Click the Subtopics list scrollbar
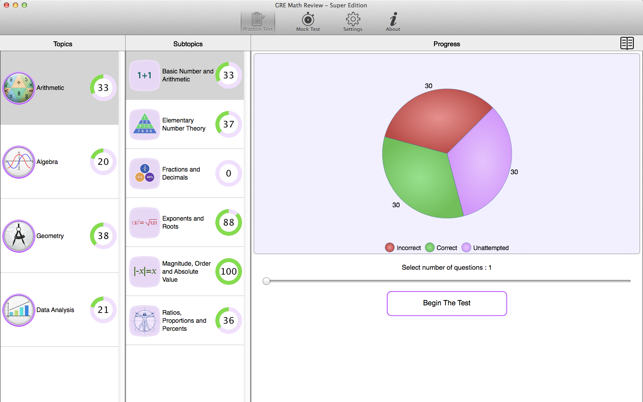 coord(247,226)
